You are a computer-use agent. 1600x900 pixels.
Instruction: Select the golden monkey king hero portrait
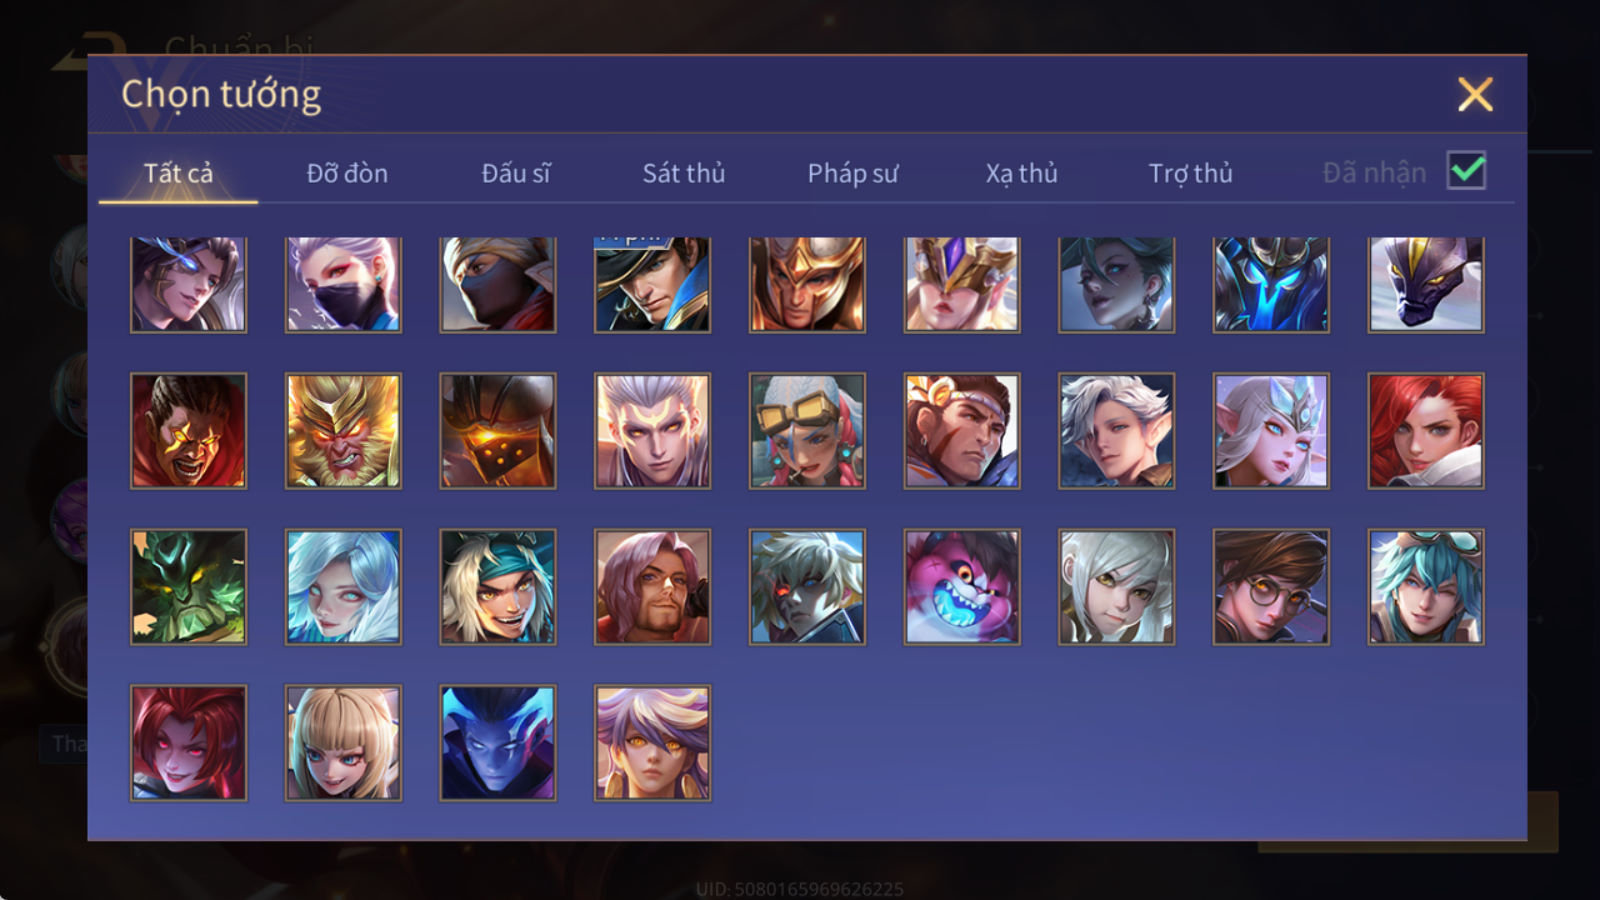click(x=343, y=431)
